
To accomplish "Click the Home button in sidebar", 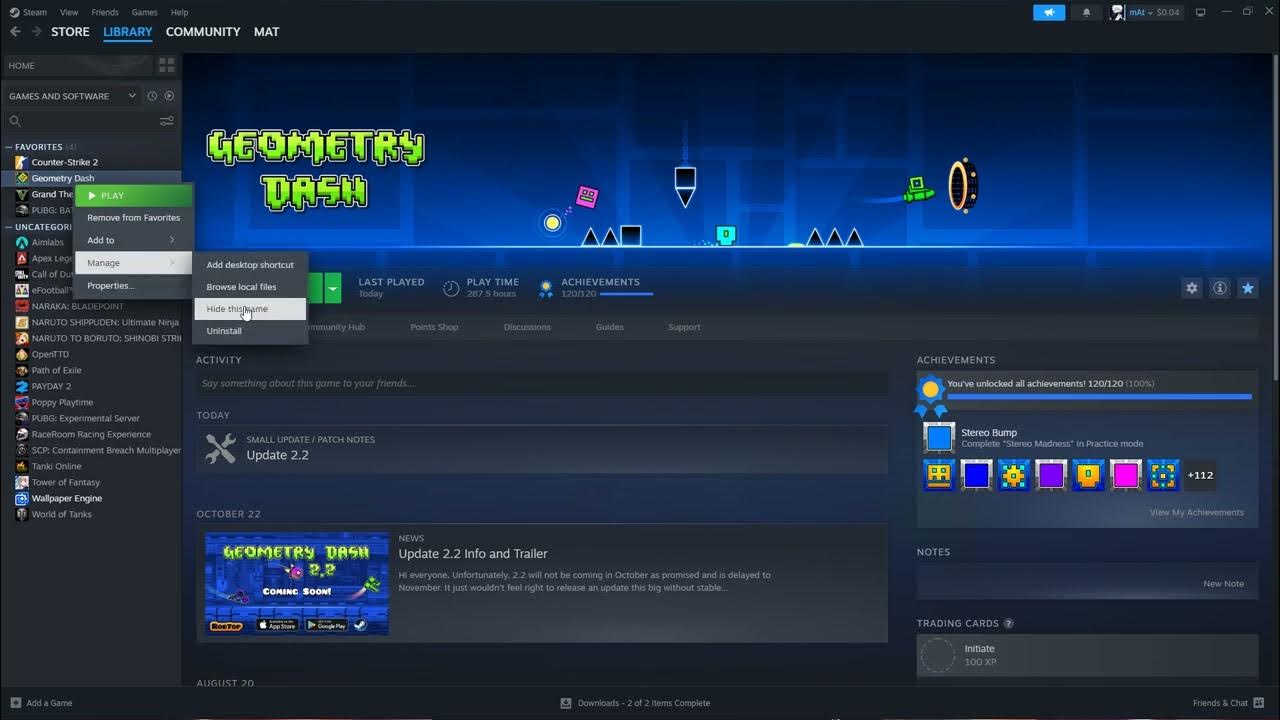I will [77, 65].
